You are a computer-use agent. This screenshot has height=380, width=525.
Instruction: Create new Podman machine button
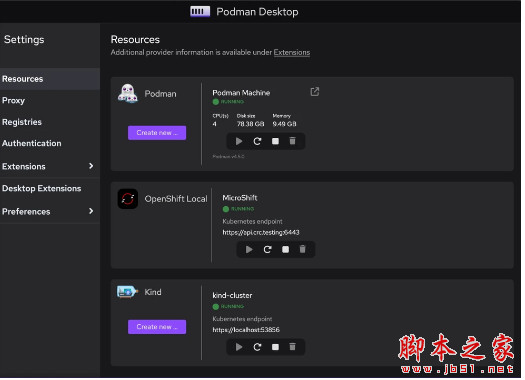tap(158, 134)
